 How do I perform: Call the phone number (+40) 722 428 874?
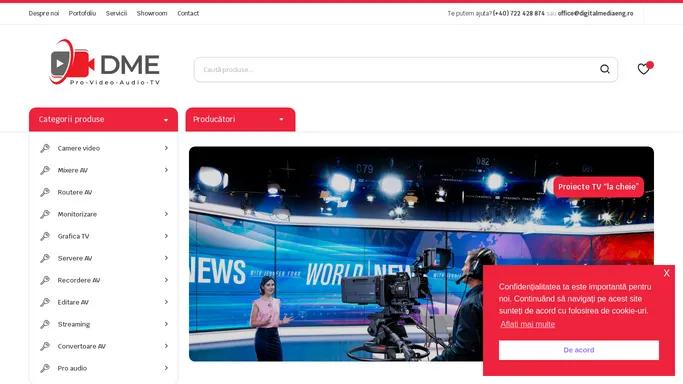tap(518, 13)
